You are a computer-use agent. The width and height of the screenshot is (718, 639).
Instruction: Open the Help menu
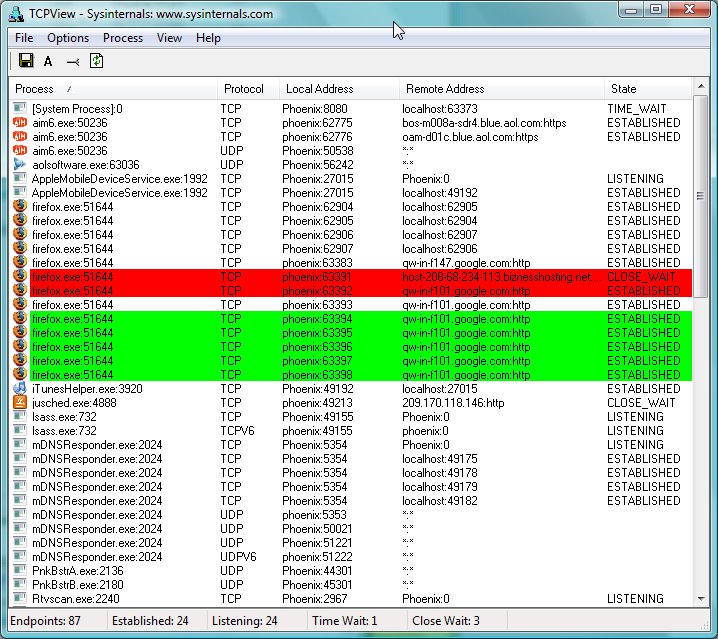(x=208, y=38)
